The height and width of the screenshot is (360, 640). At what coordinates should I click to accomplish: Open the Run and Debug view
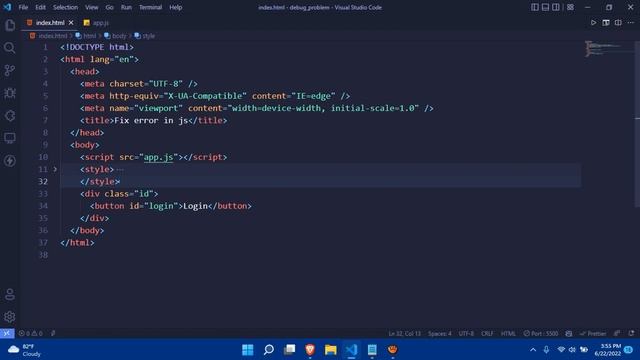click(x=10, y=93)
